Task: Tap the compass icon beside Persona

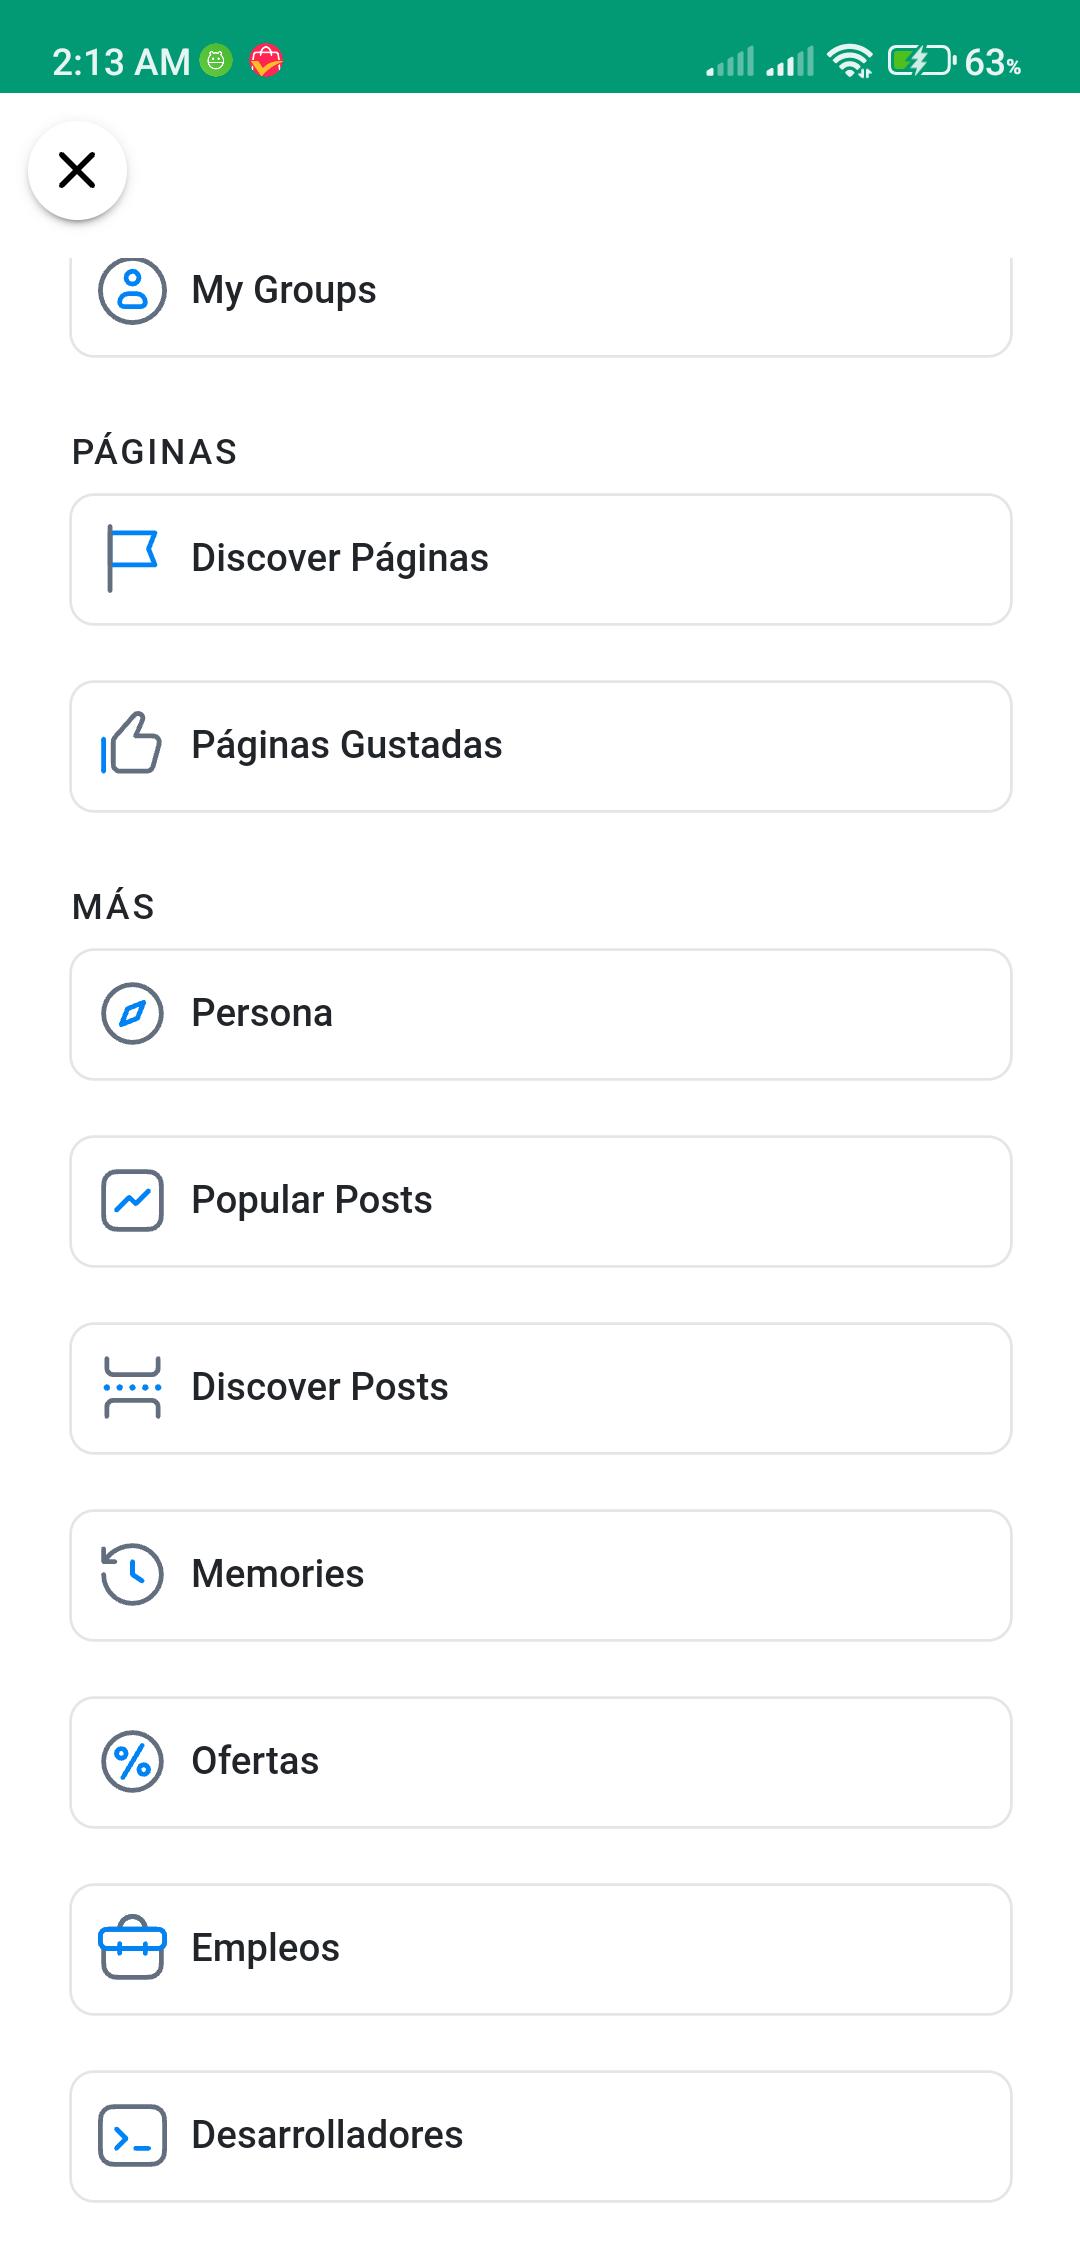Action: point(132,1013)
